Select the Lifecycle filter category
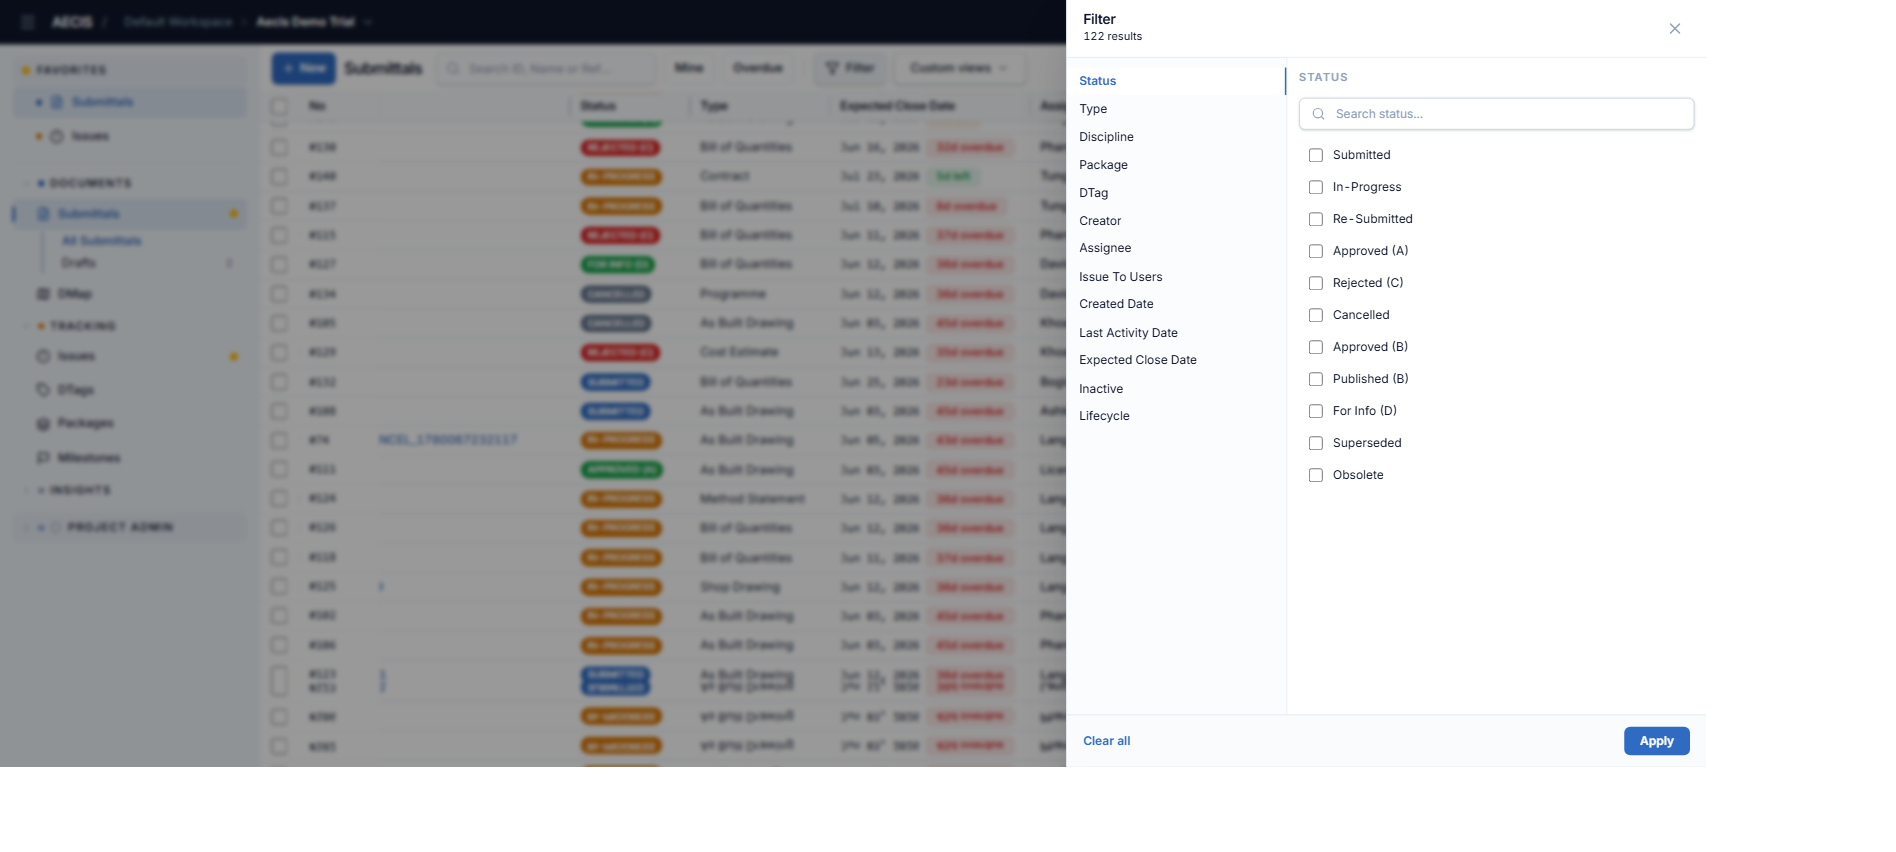This screenshot has height=852, width=1896. click(1176, 416)
